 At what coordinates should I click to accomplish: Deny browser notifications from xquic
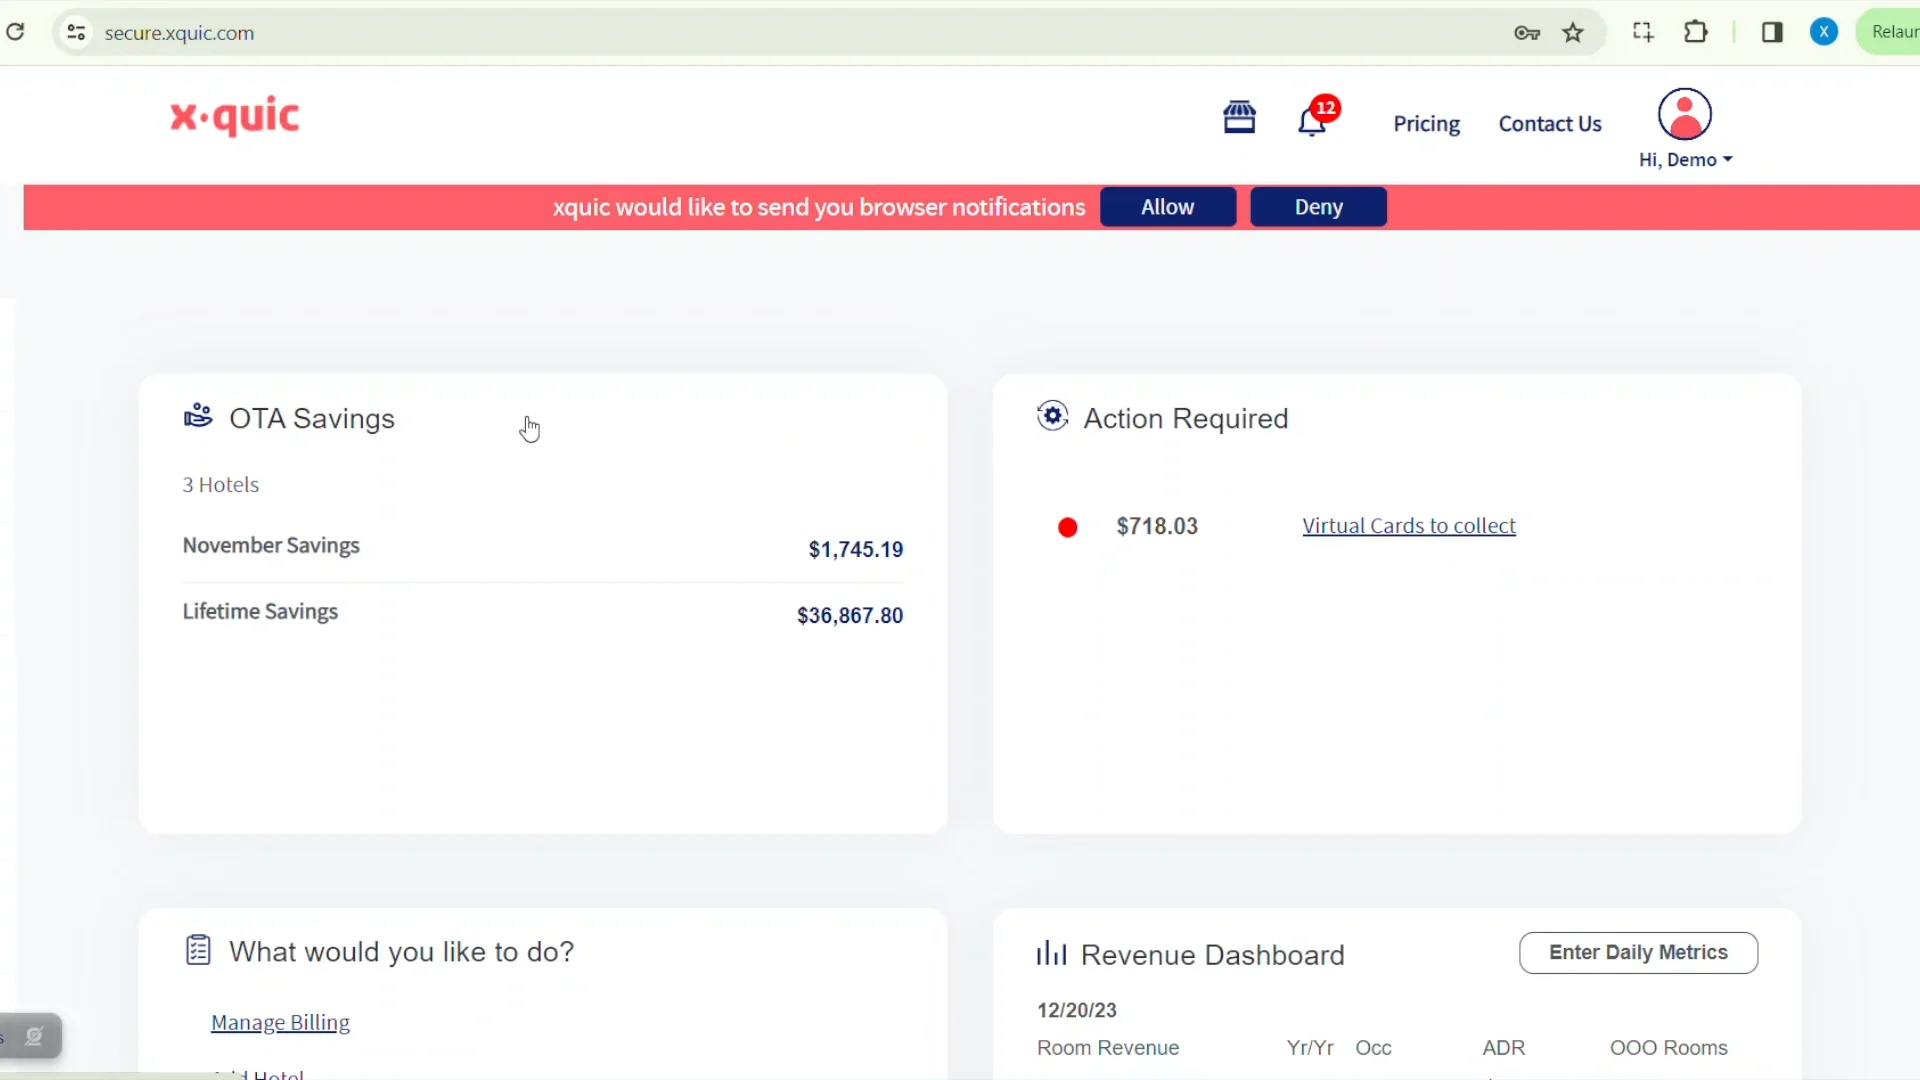click(x=1318, y=207)
